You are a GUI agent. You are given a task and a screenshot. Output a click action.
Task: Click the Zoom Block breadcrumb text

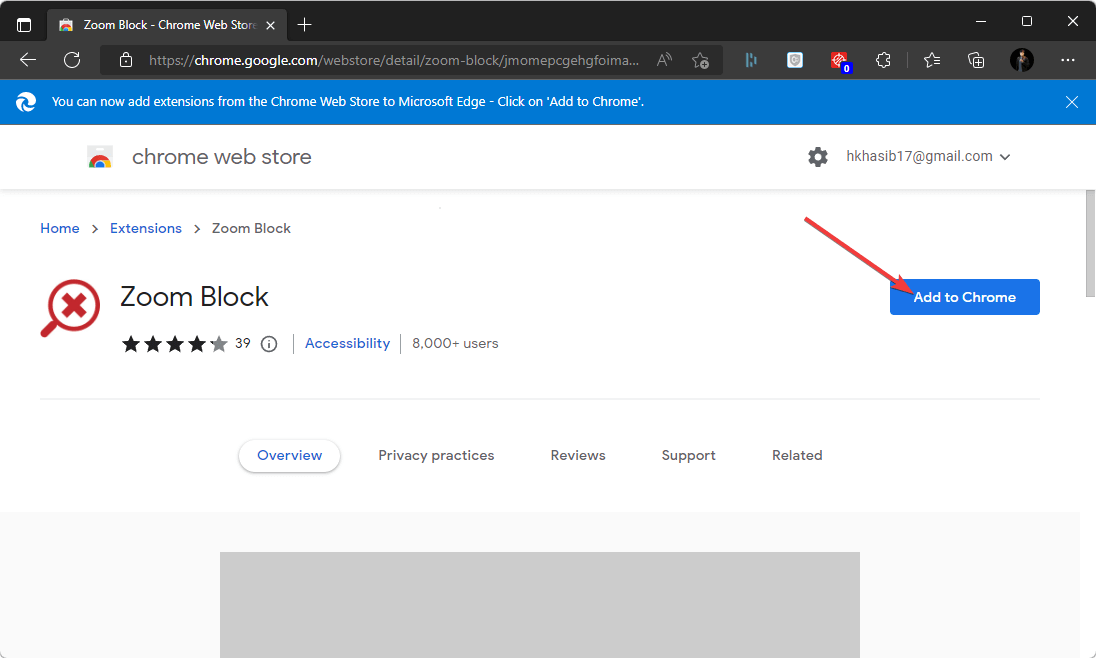click(x=251, y=229)
